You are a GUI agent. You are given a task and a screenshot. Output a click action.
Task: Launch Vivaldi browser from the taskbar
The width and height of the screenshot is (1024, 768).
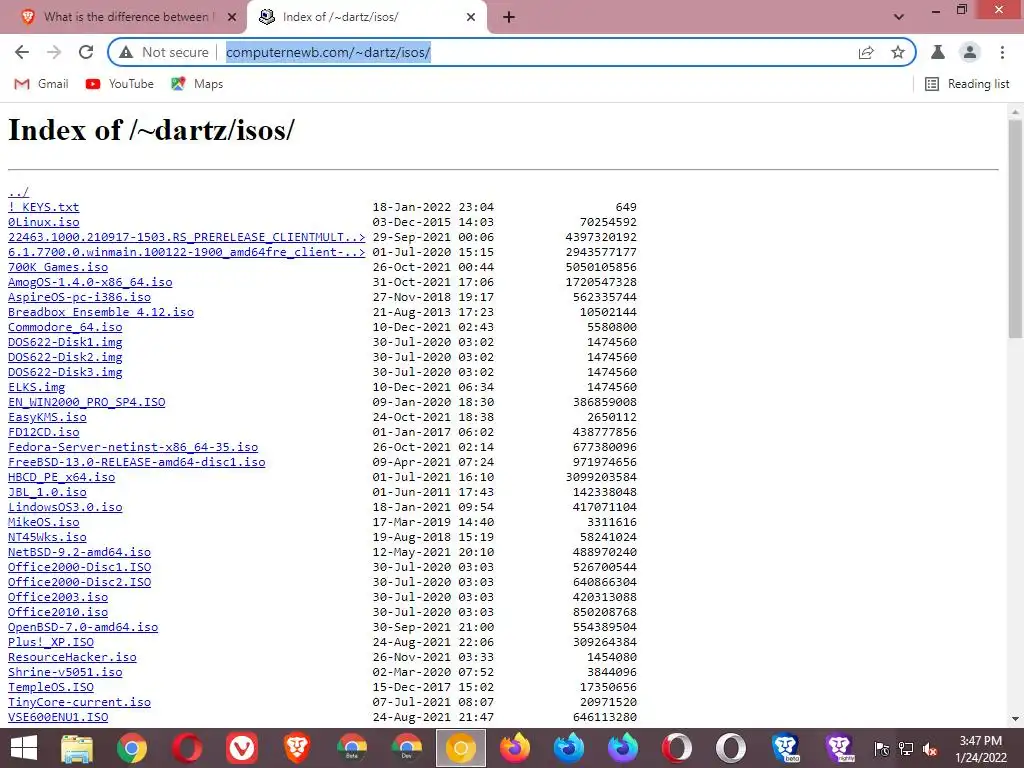[x=242, y=748]
